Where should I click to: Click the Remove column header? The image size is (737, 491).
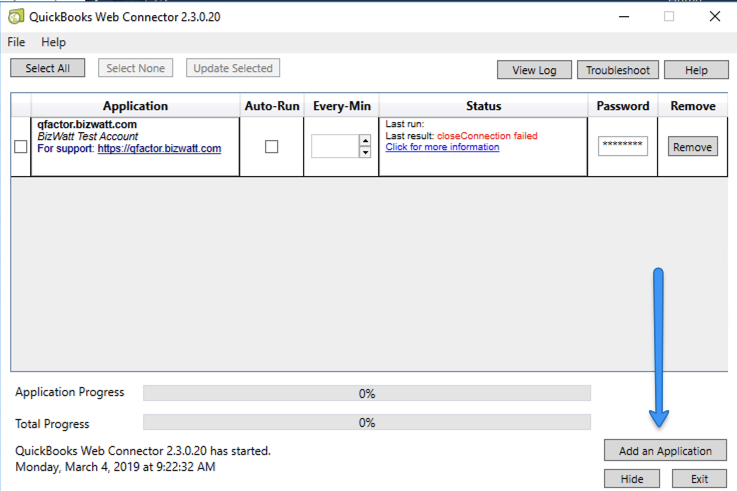[693, 106]
